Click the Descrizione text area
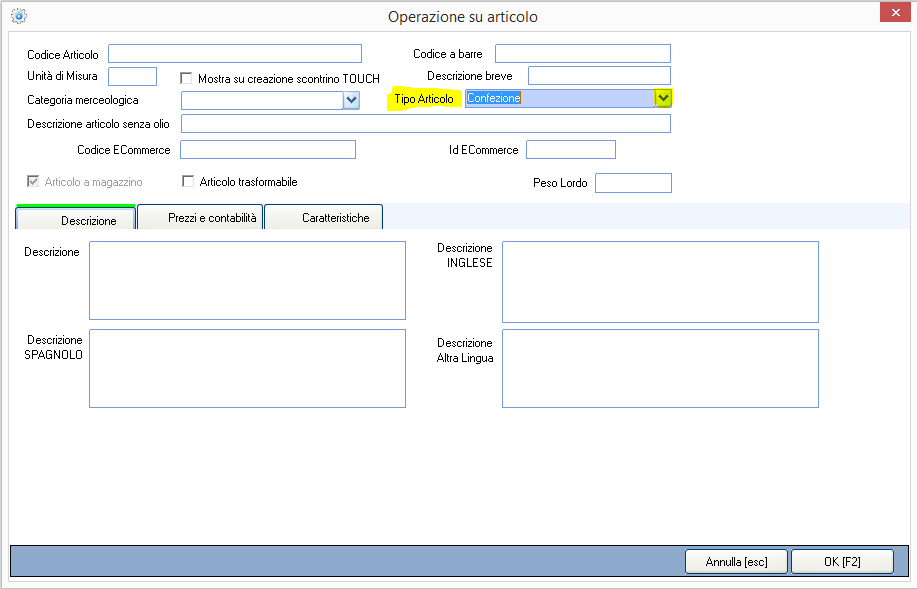The image size is (917, 589). pos(247,281)
